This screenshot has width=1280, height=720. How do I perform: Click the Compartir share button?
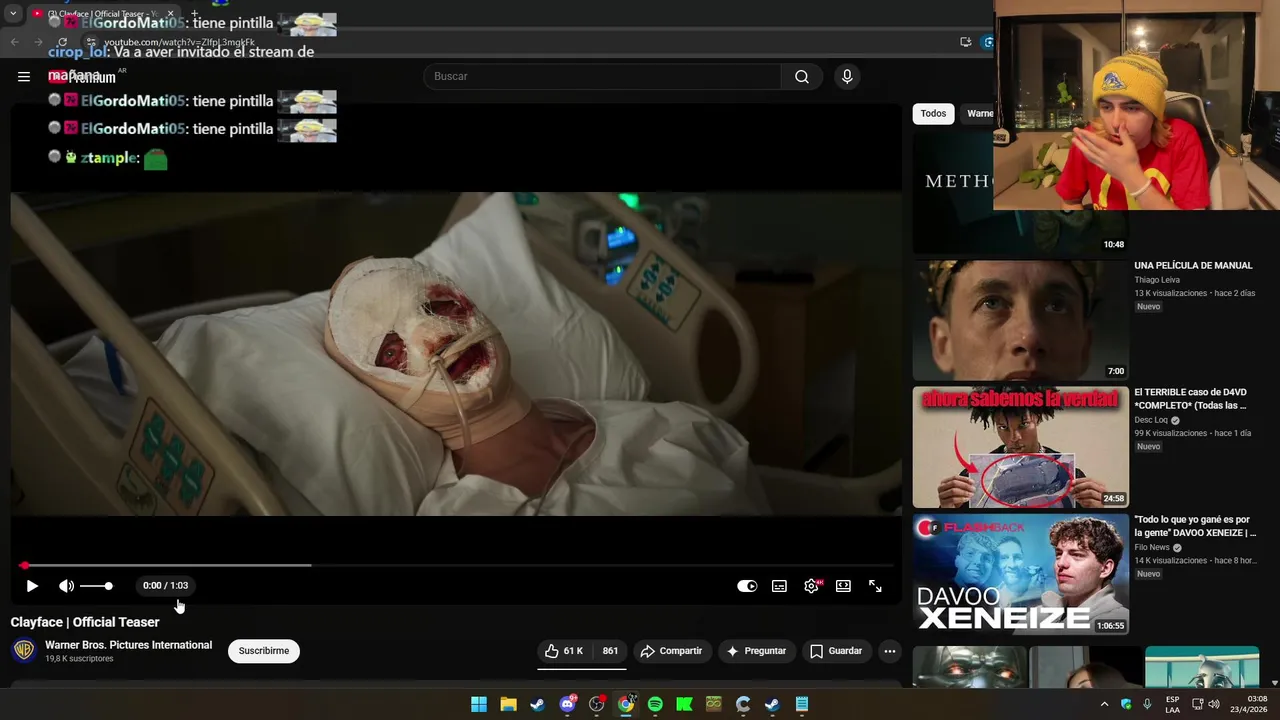tap(671, 651)
